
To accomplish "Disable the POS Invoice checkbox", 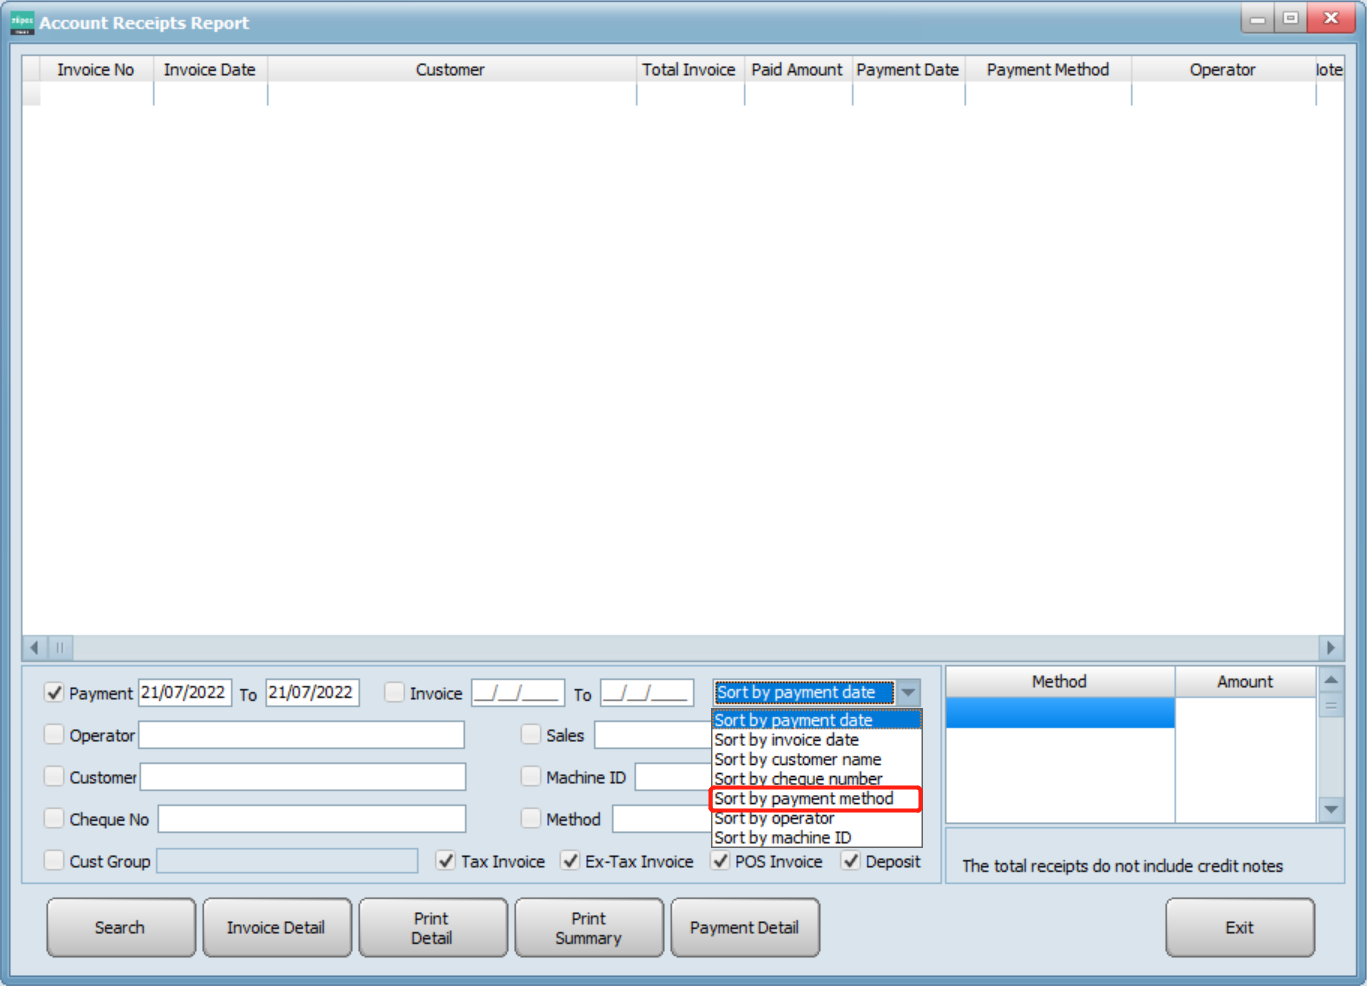I will 718,861.
